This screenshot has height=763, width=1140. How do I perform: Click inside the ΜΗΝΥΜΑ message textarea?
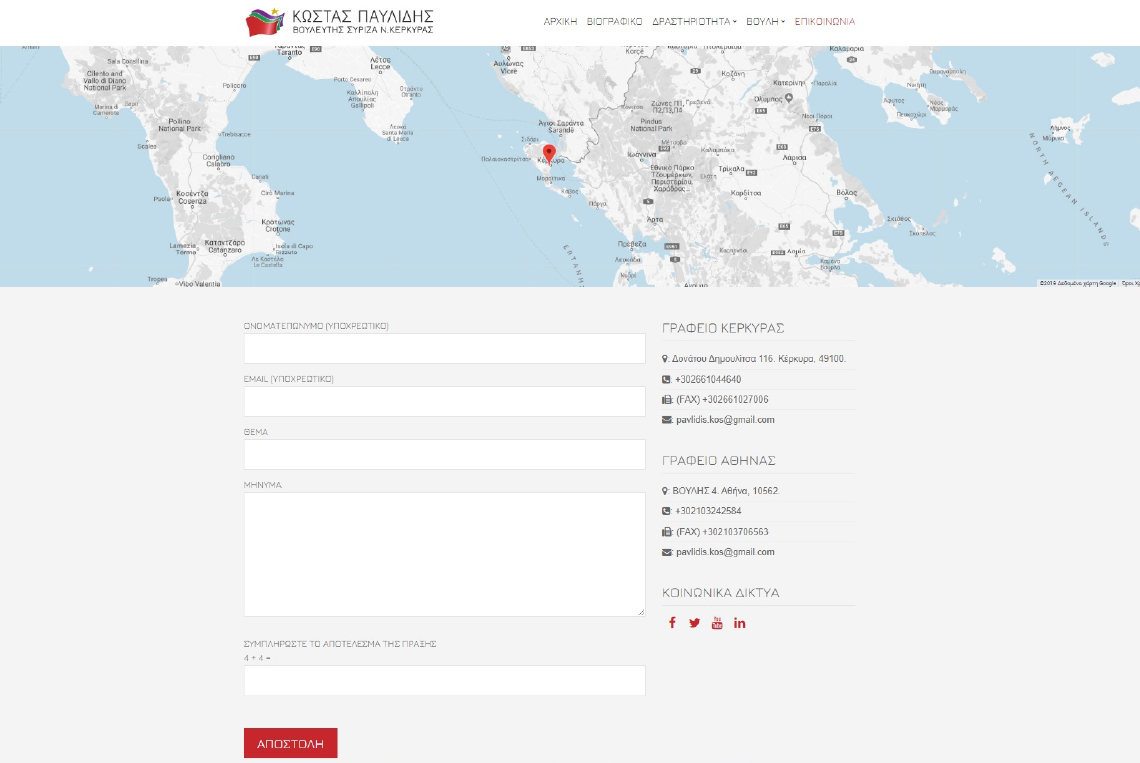click(444, 554)
